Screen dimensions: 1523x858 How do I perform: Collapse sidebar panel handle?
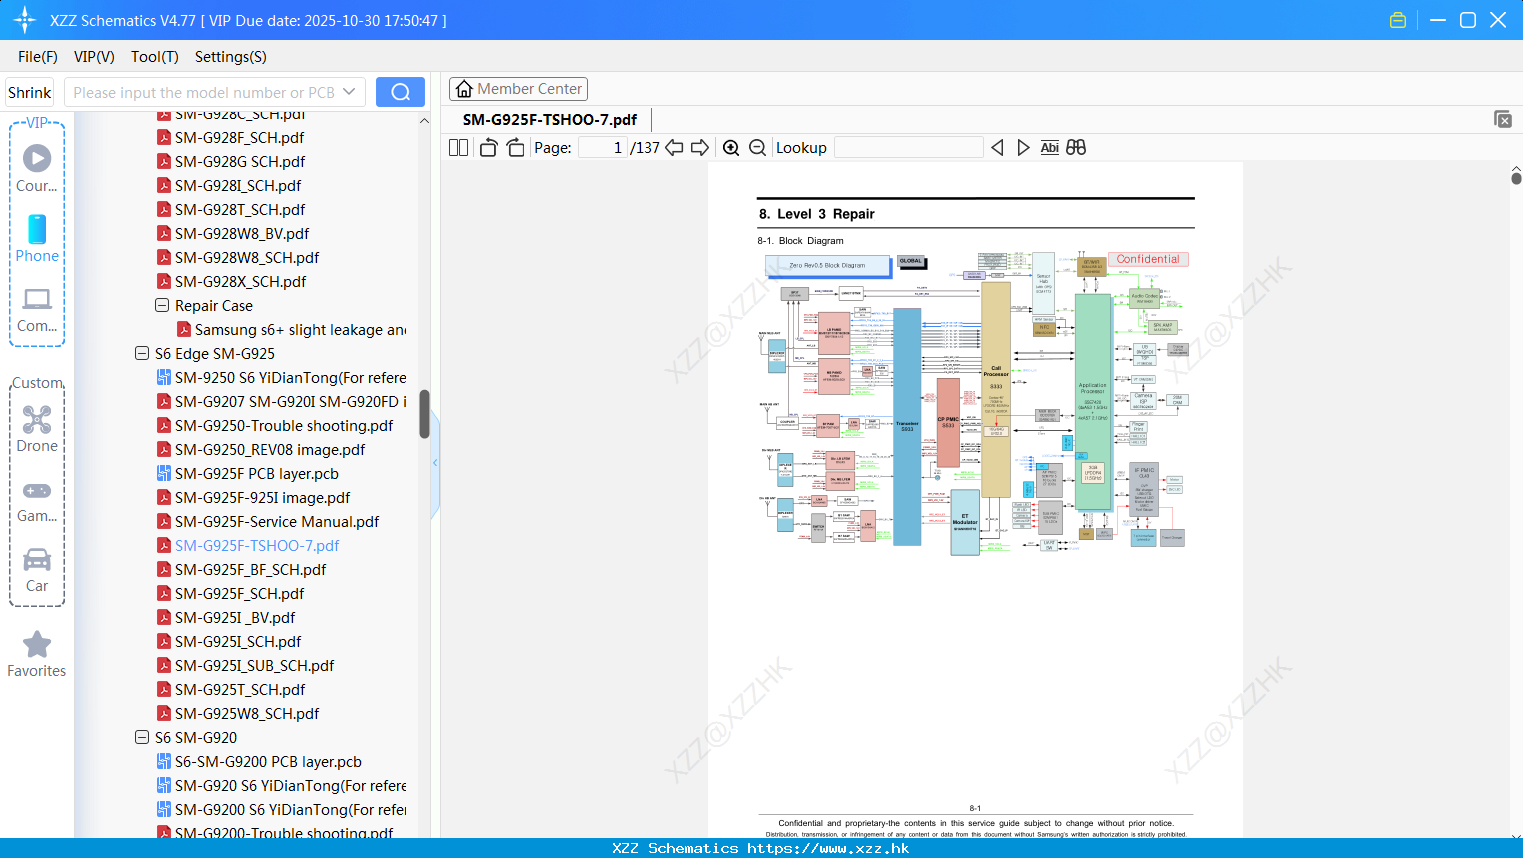(435, 463)
